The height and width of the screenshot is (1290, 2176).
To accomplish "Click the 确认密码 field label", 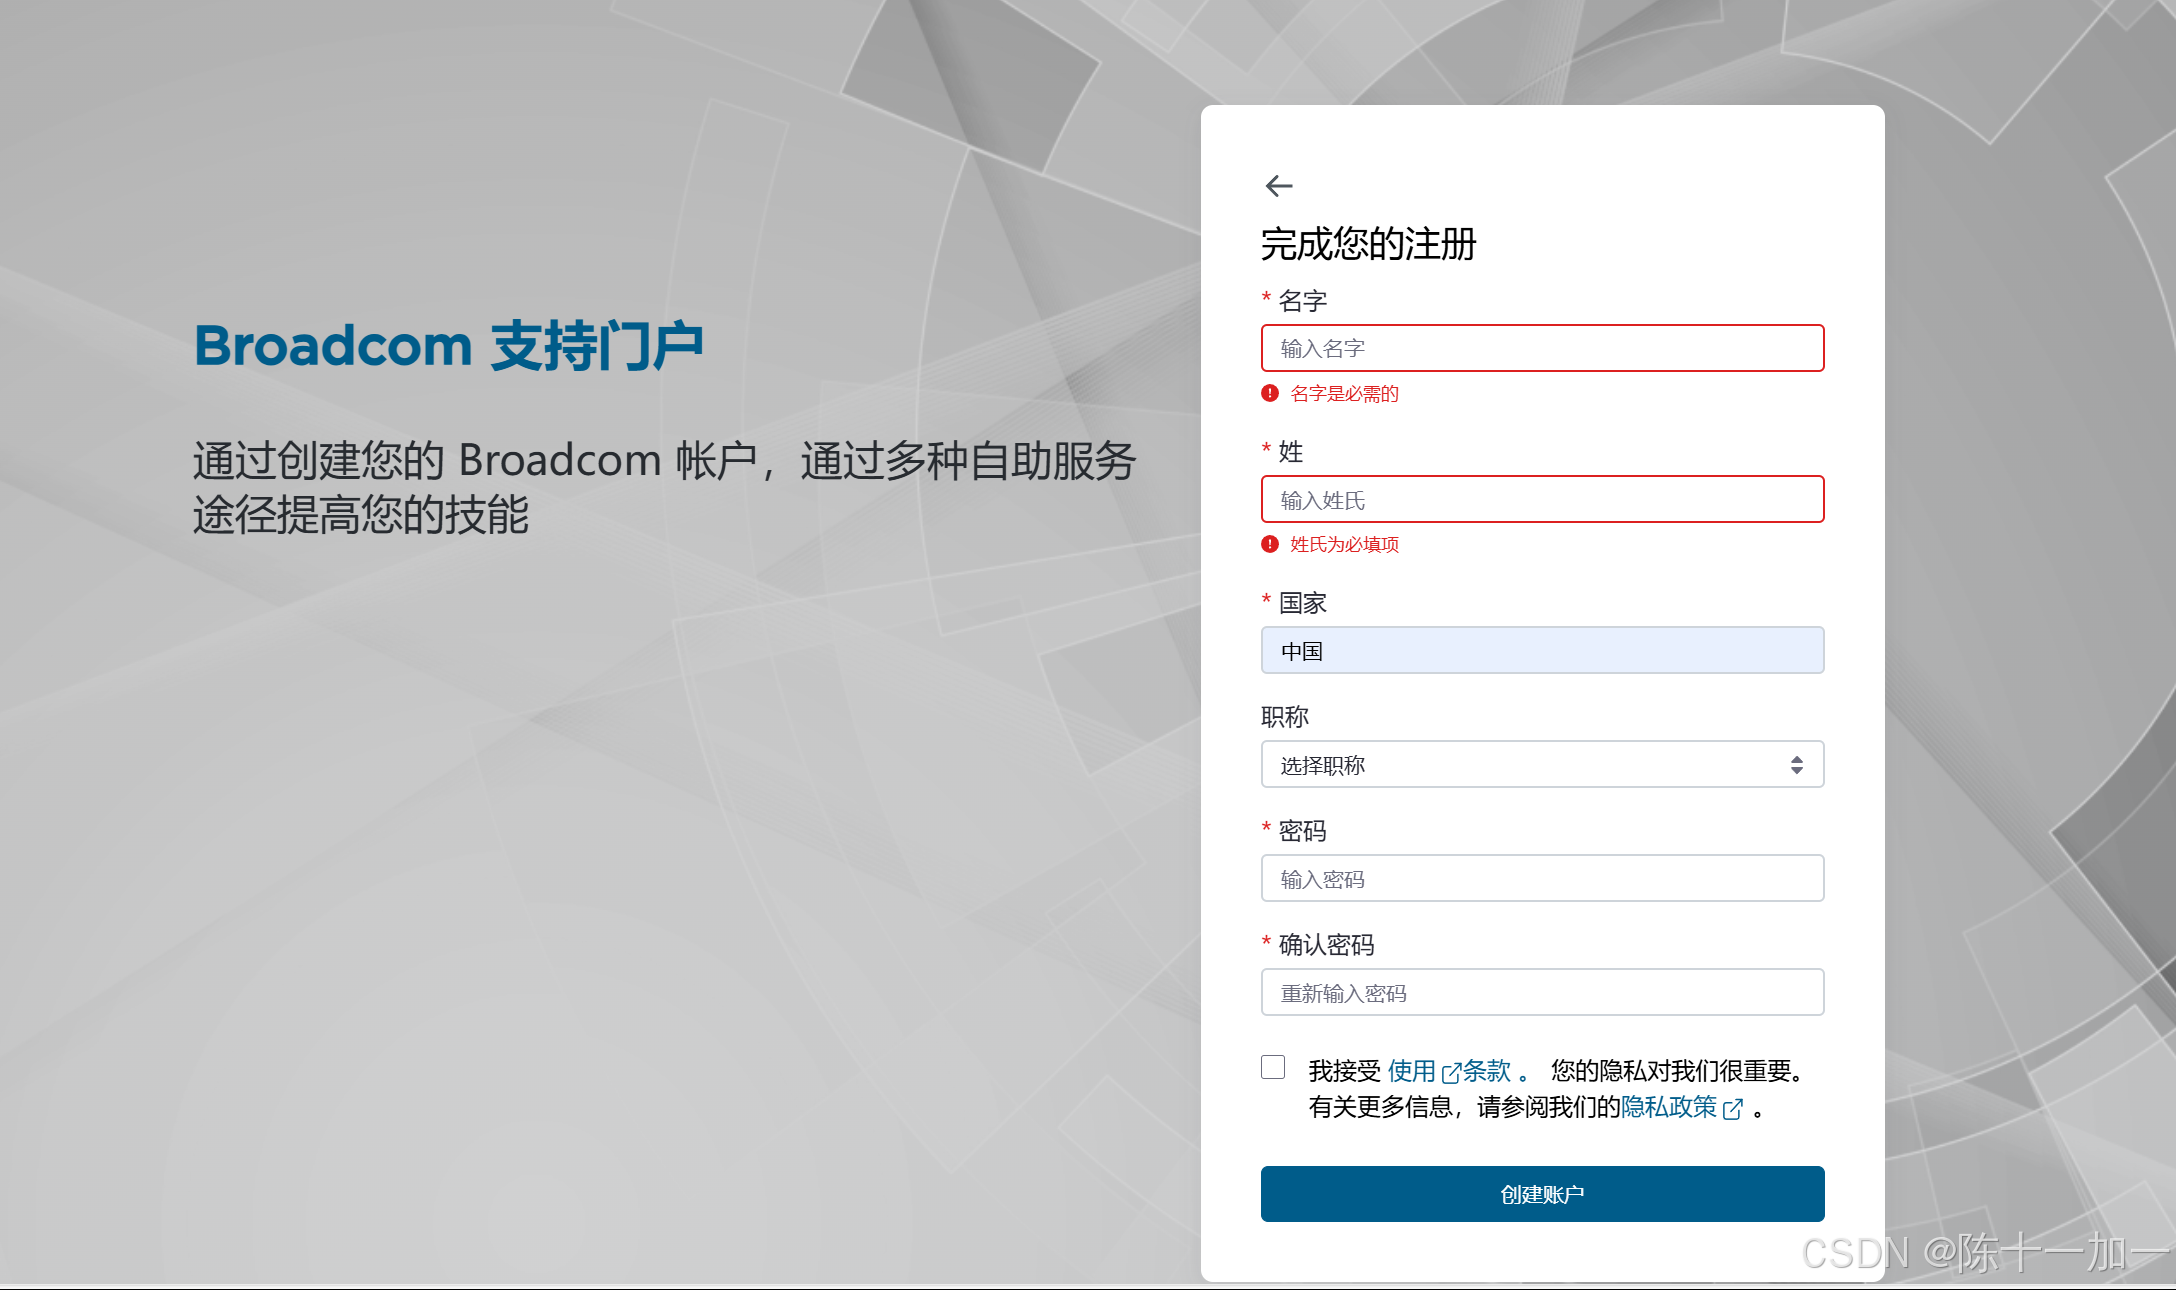I will pyautogui.click(x=1326, y=945).
